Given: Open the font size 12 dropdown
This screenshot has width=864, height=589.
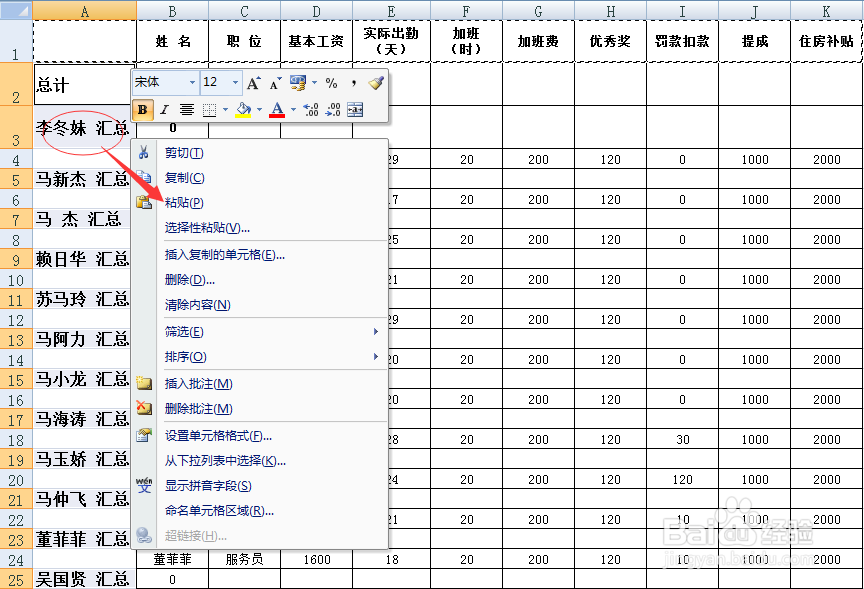Looking at the screenshot, I should click(234, 82).
